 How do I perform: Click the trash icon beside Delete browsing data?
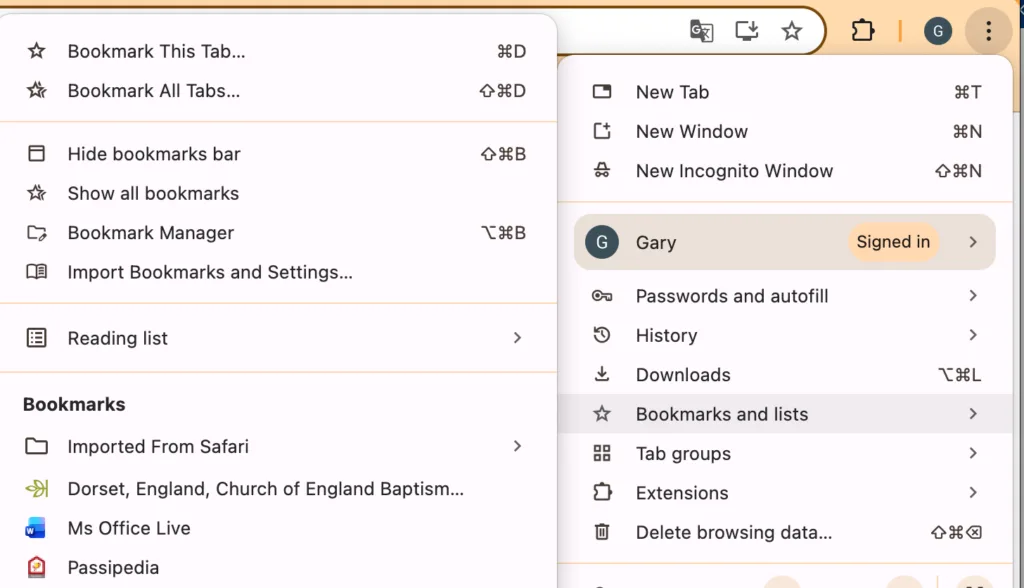(x=602, y=532)
